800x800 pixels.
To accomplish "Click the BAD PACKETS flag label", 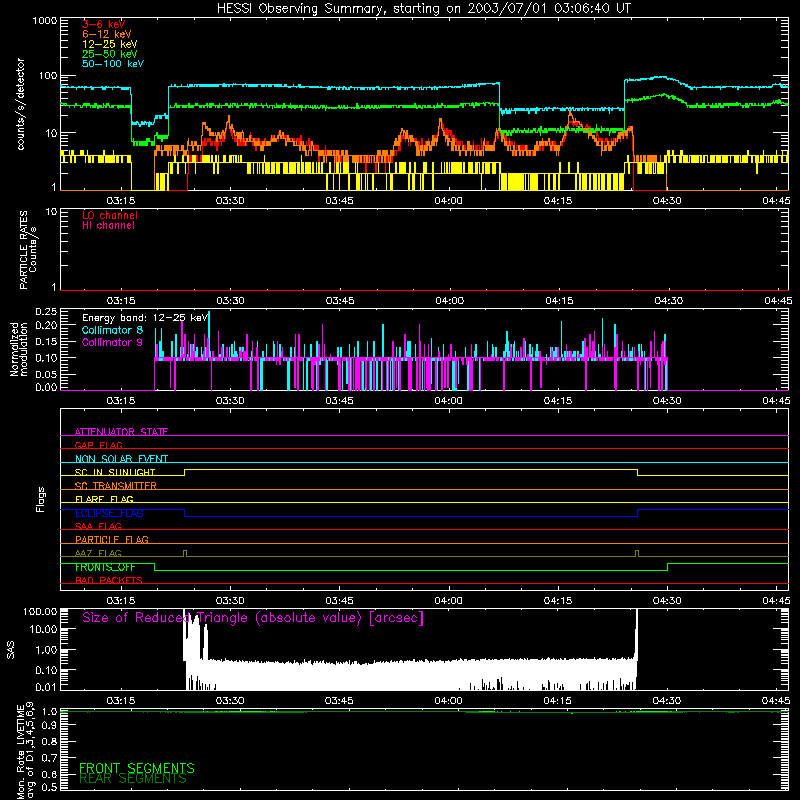I will (x=109, y=580).
